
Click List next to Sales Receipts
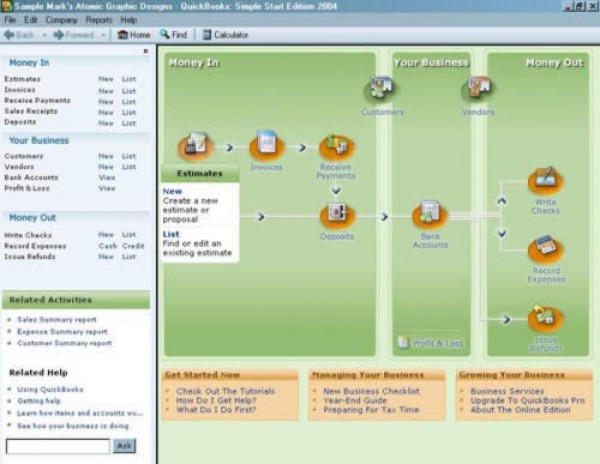pyautogui.click(x=129, y=112)
